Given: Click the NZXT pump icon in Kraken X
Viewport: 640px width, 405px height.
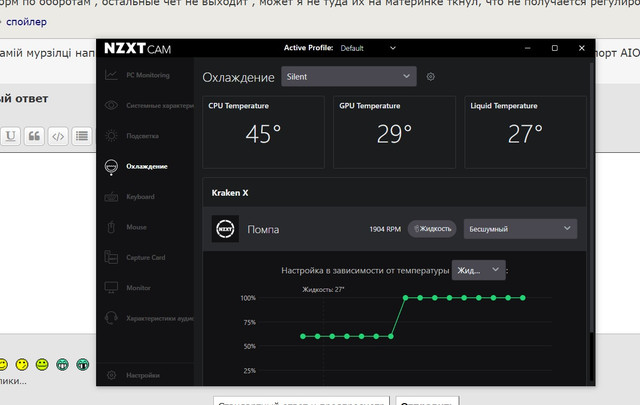Looking at the screenshot, I should coord(225,229).
